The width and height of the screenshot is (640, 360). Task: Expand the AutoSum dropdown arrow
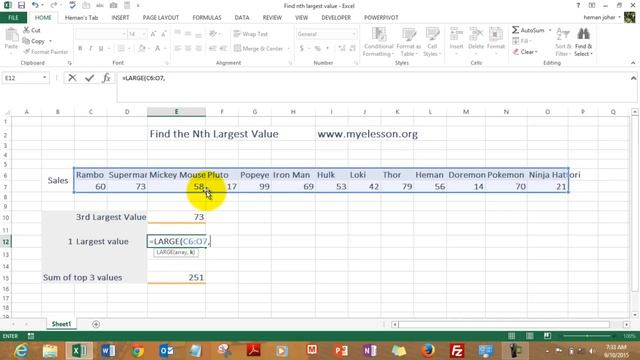coord(550,30)
